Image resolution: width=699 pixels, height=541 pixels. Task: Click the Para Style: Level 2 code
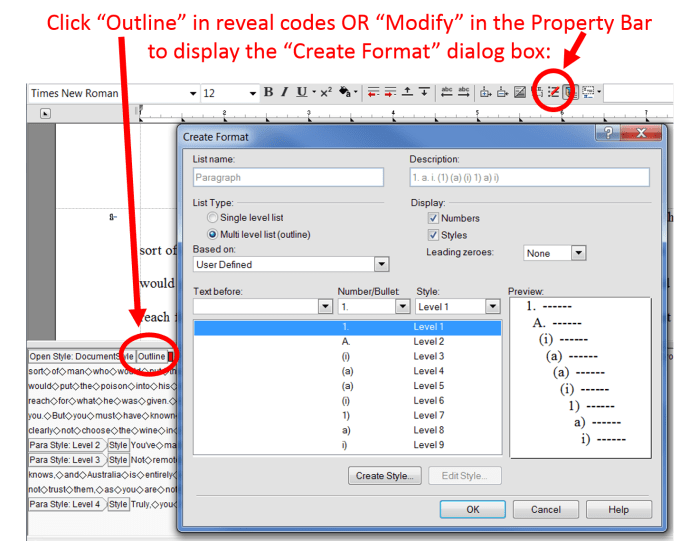(65, 445)
